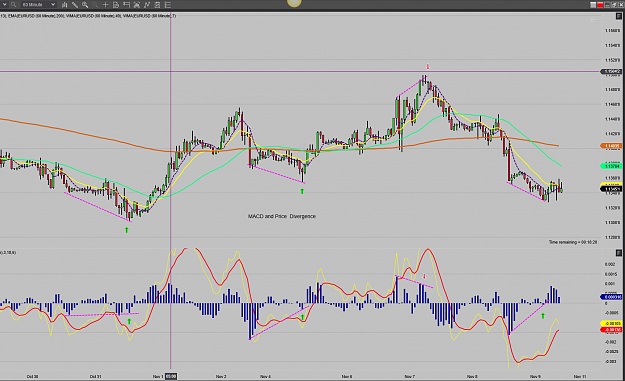This screenshot has height=381, width=625.
Task: Open the instrument selector dropdown arrow
Action: [x=5, y=4]
